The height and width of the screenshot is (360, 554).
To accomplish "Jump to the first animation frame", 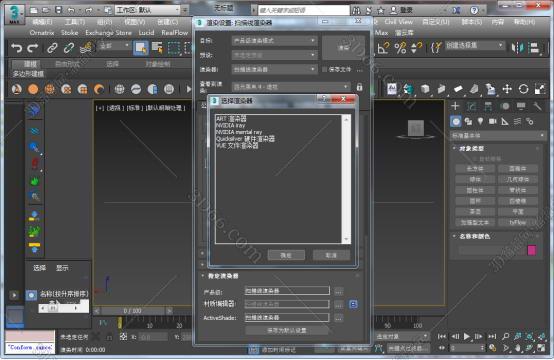I will point(442,336).
